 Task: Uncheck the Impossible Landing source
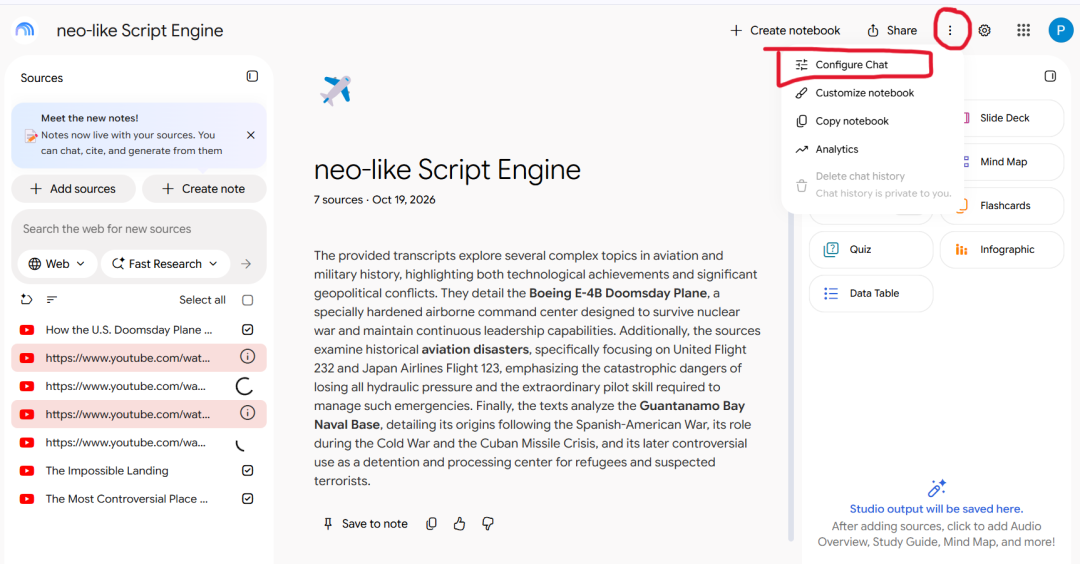pos(248,471)
